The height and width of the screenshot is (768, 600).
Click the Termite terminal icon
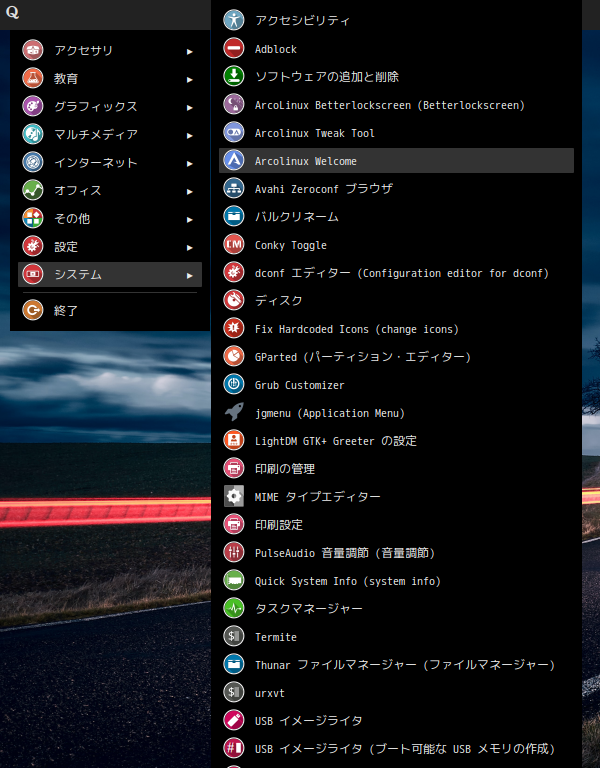(234, 636)
